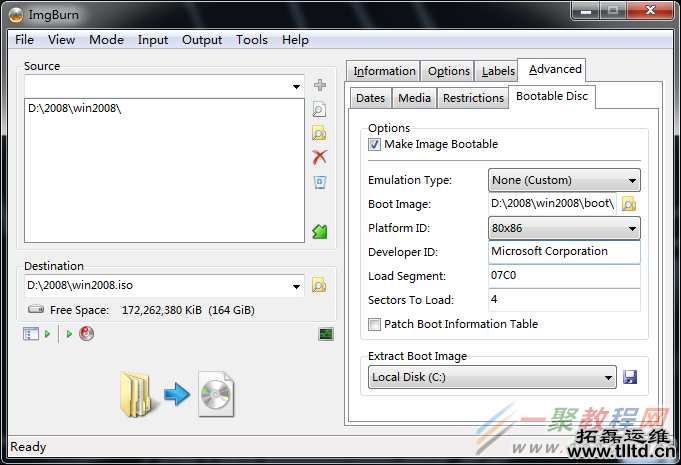Screen dimensions: 681x465
Task: Click the red disc icon
Action: pyautogui.click(x=86, y=333)
